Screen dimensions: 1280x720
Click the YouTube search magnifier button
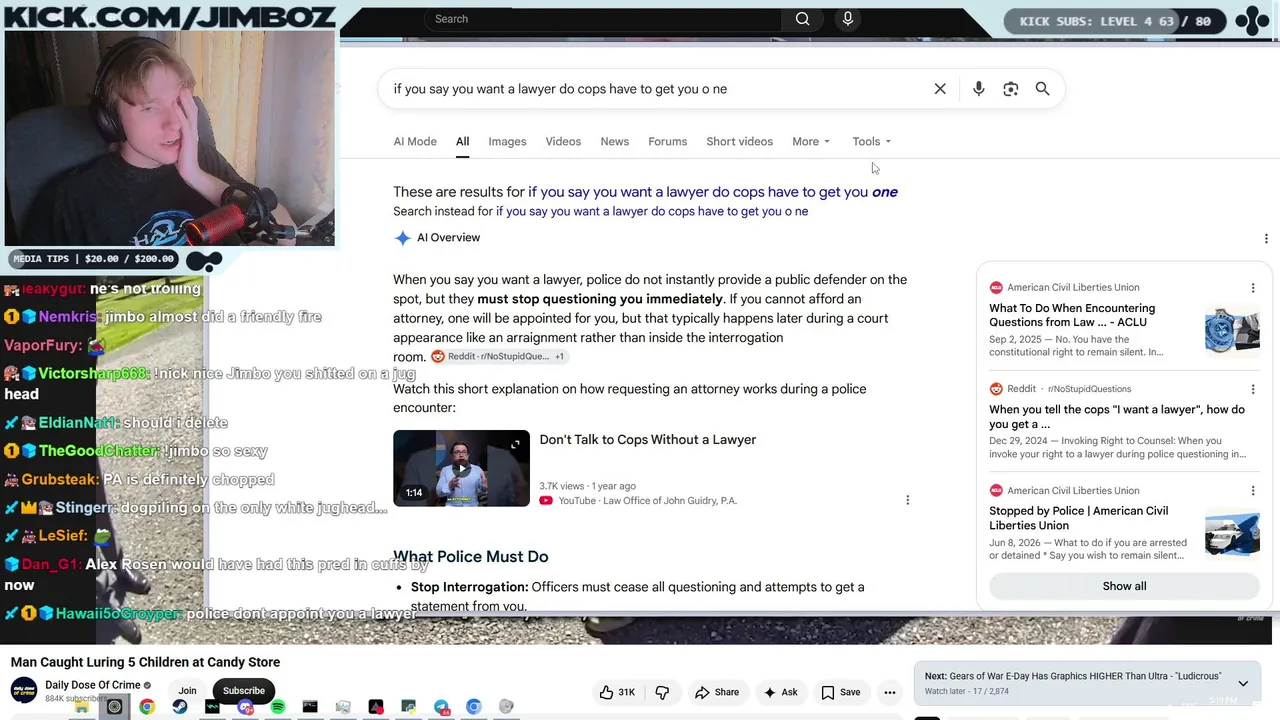point(802,19)
